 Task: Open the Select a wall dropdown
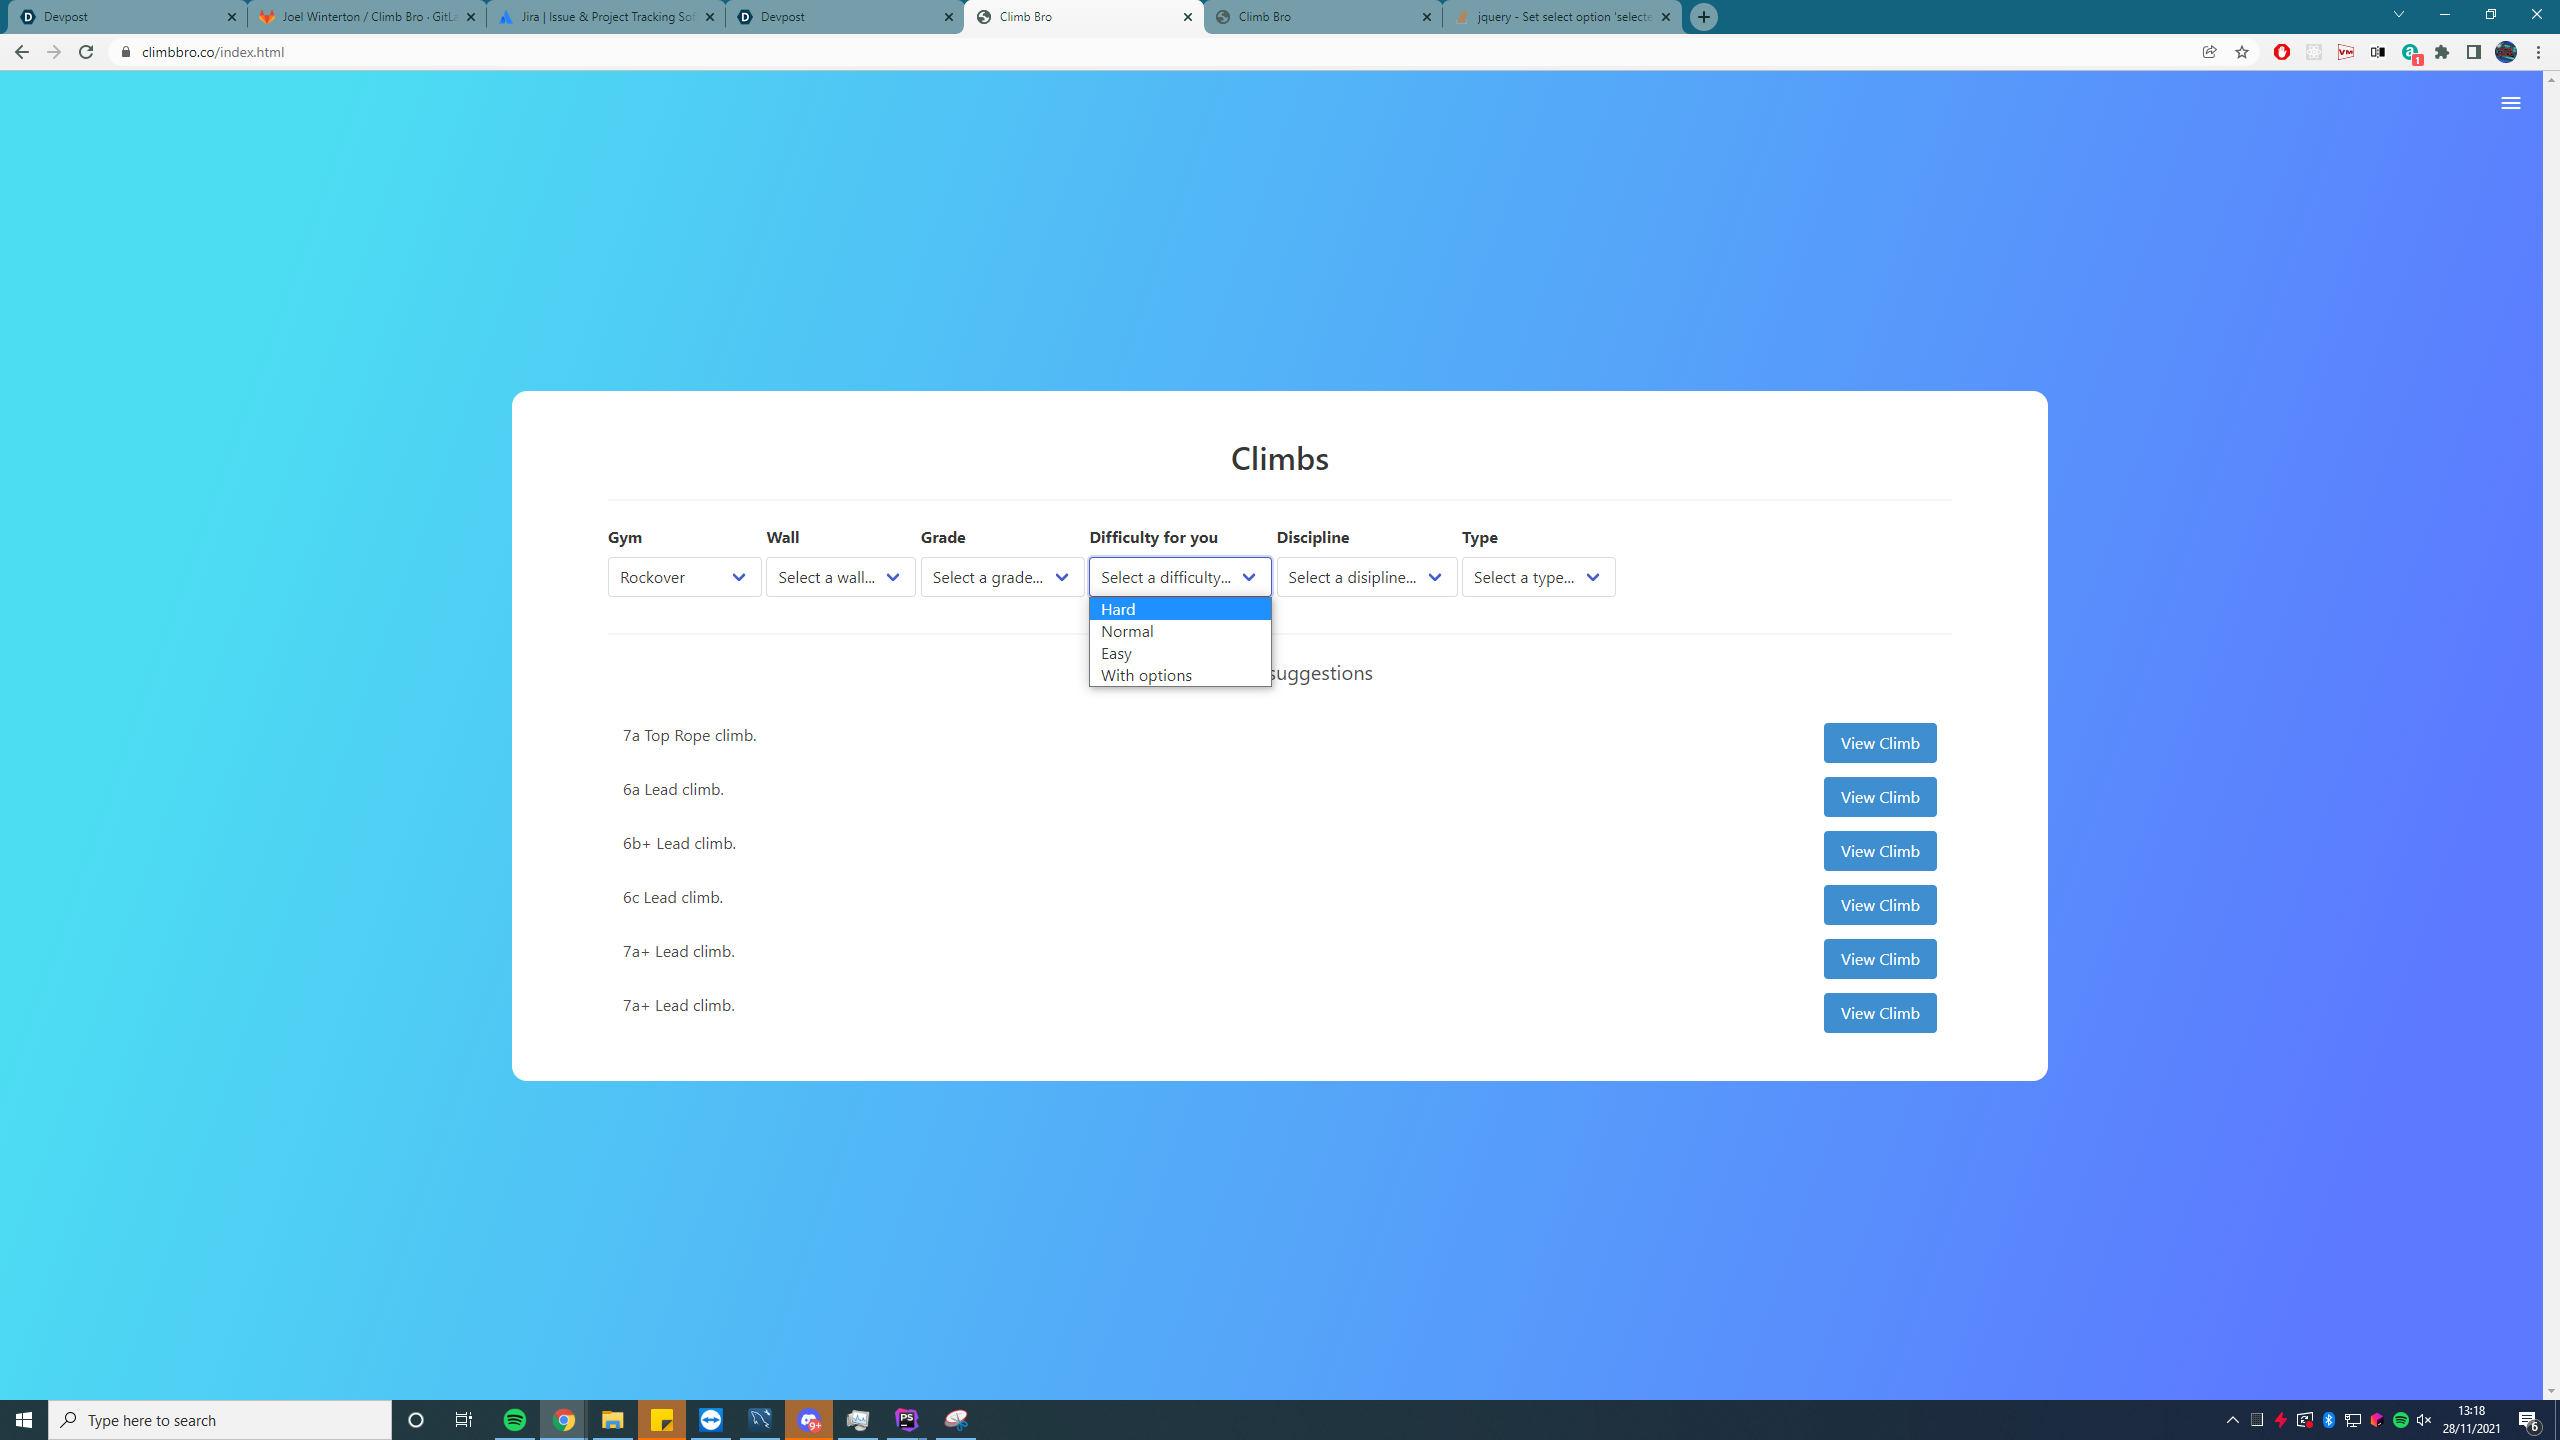tap(840, 577)
